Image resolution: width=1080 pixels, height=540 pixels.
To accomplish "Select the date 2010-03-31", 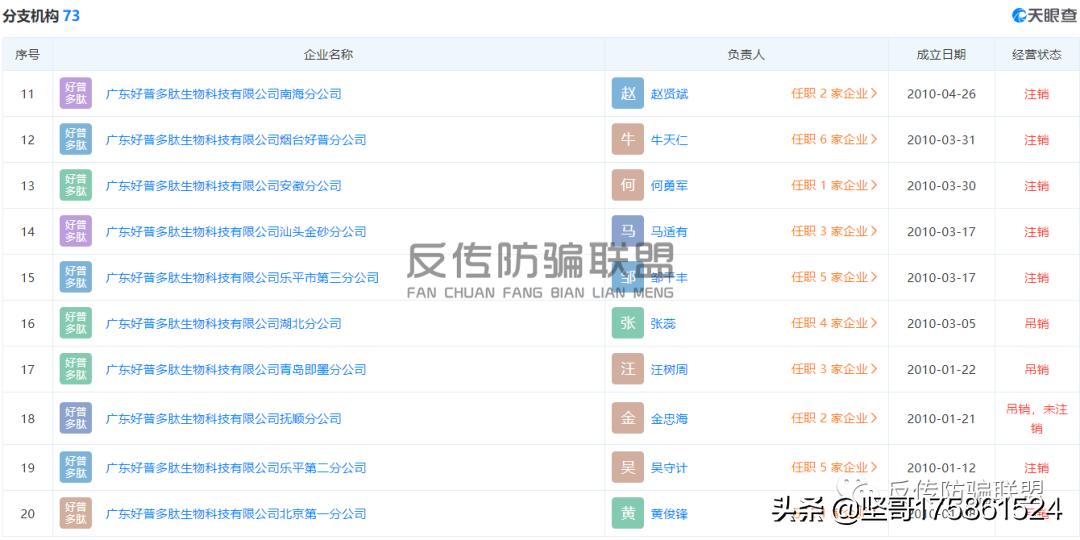I will click(941, 140).
